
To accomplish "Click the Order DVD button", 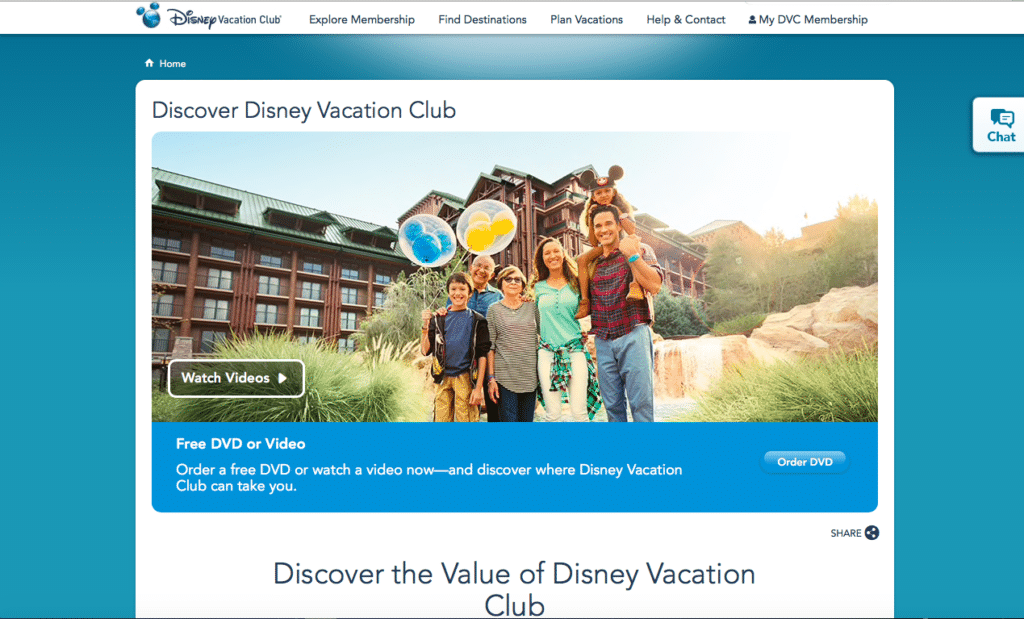I will click(x=805, y=462).
